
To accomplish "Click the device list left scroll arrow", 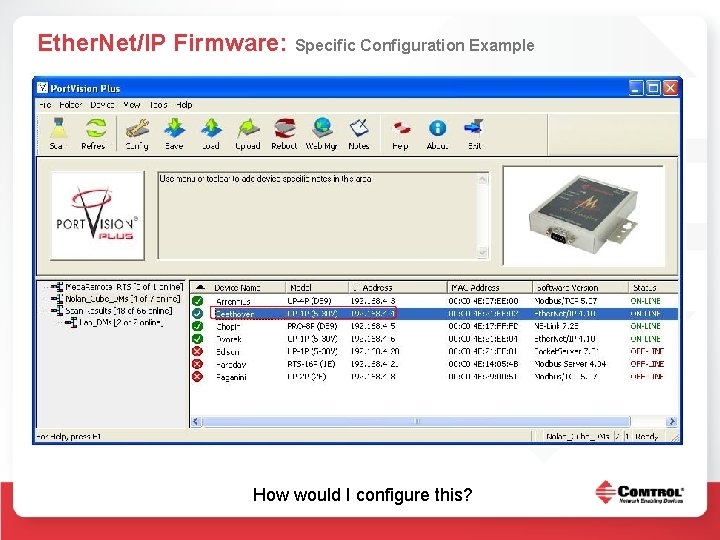I will [x=196, y=422].
